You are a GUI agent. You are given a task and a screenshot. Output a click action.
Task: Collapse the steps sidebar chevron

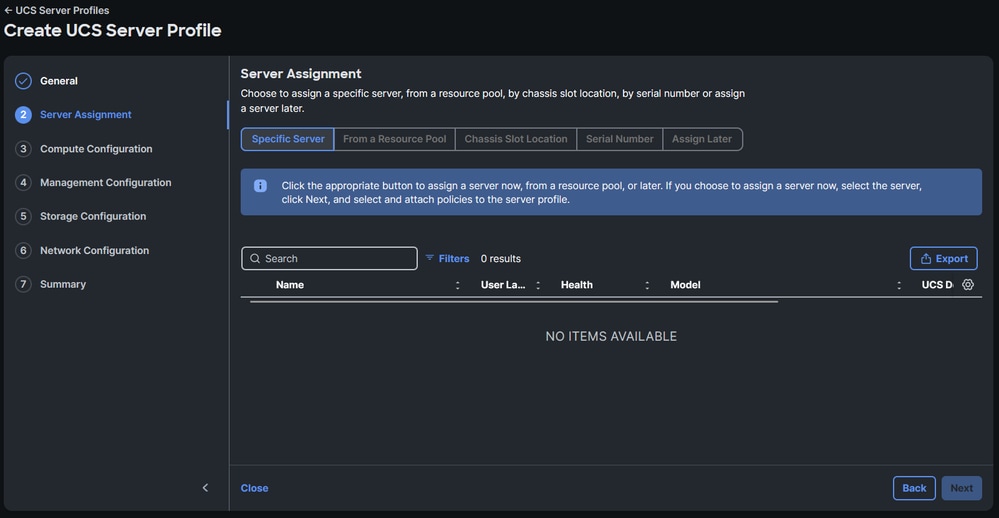(x=205, y=488)
